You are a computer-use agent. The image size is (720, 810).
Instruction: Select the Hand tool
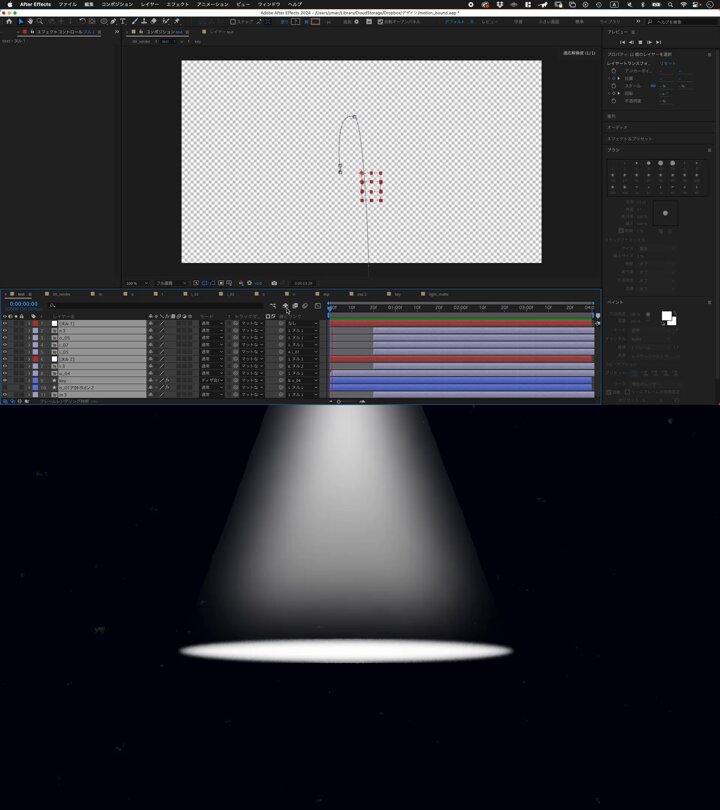30,21
